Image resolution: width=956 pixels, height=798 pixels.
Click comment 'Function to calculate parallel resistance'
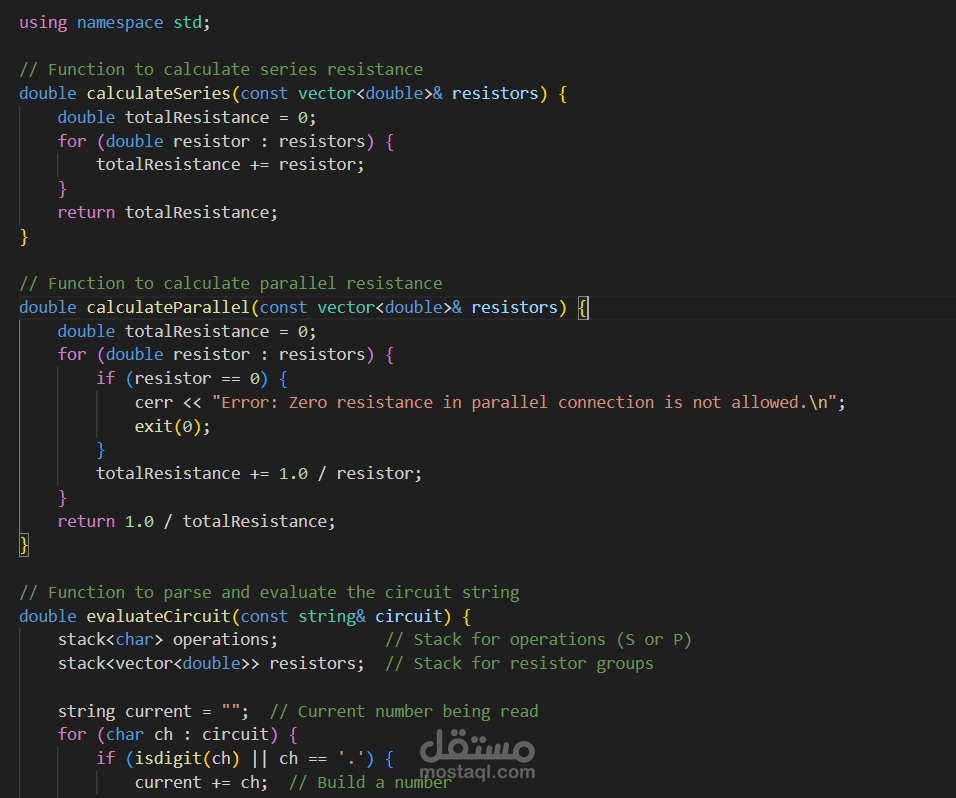point(230,283)
